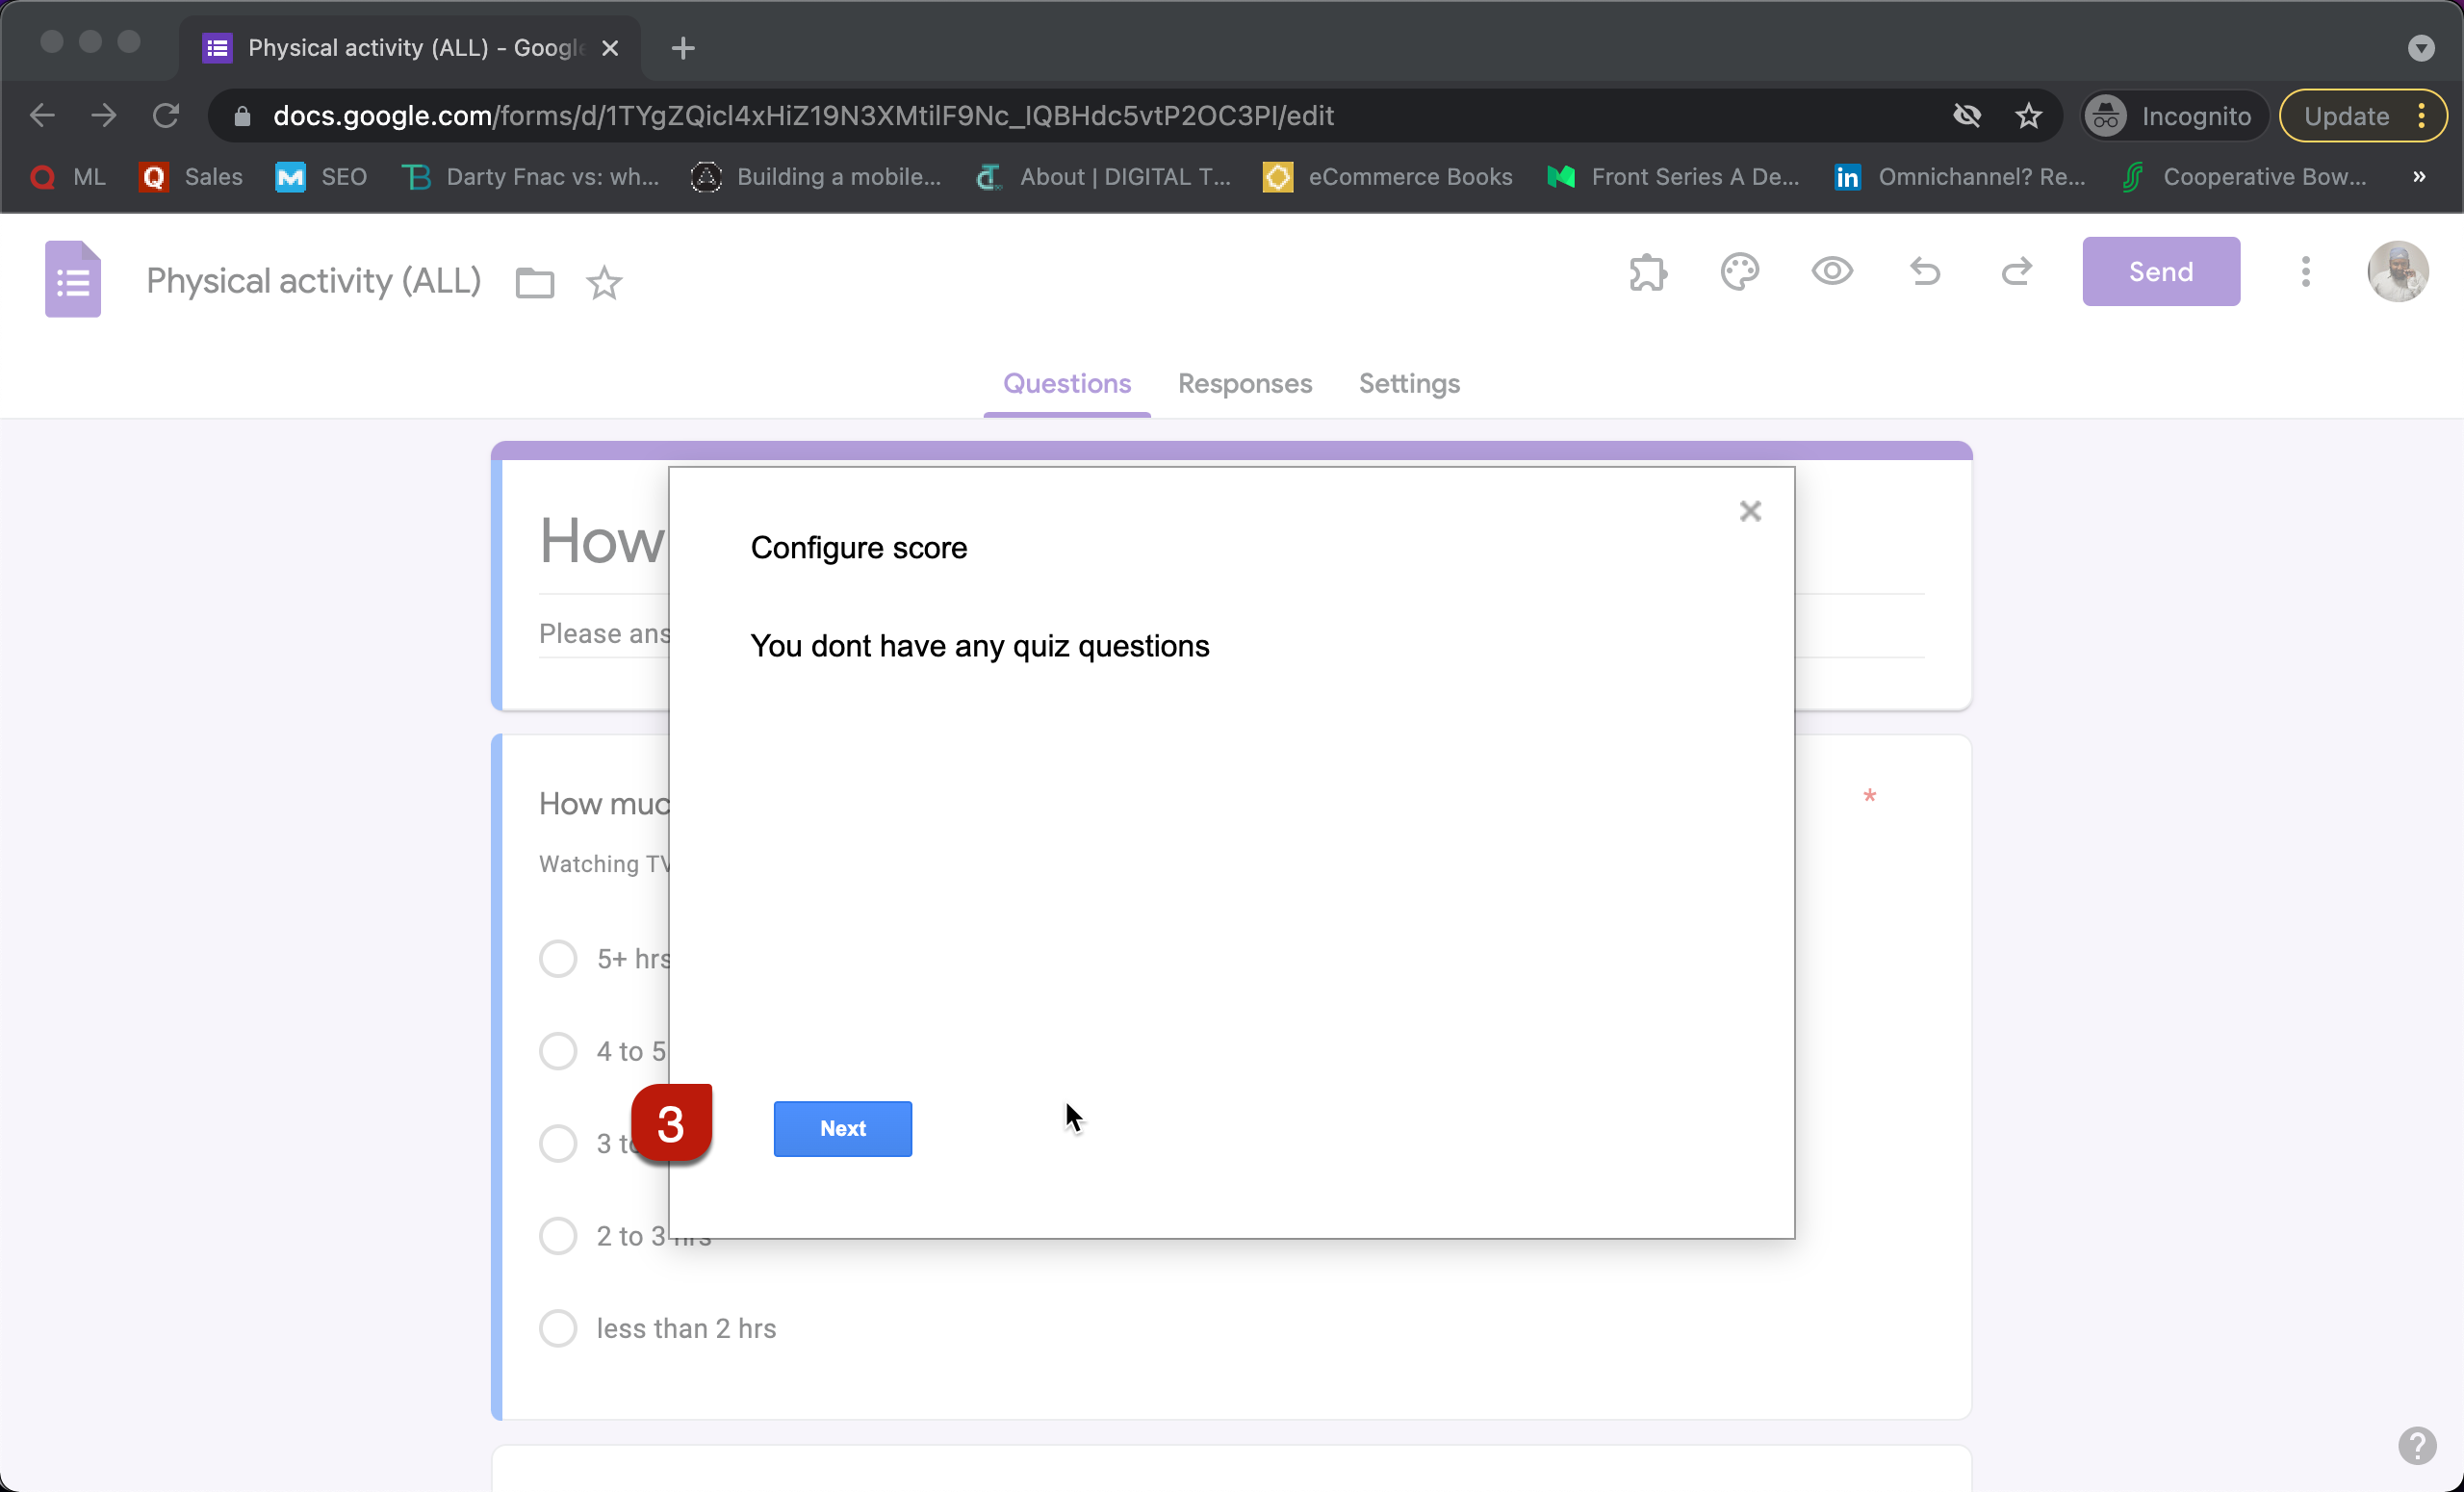This screenshot has width=2464, height=1492.
Task: Open the Help question mark icon
Action: pos(2419,1446)
